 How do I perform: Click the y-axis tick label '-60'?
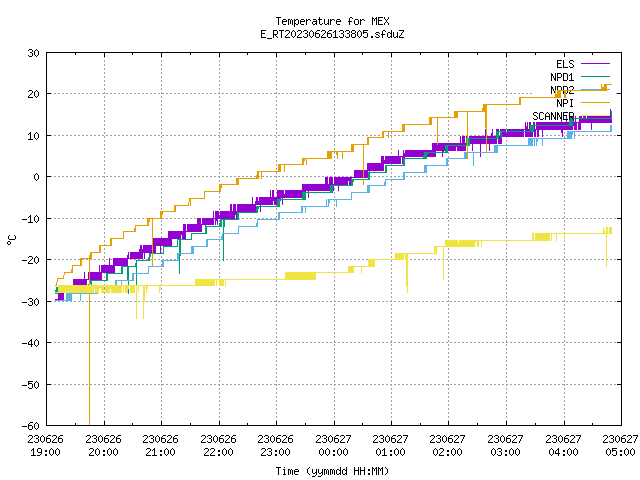tap(31, 426)
